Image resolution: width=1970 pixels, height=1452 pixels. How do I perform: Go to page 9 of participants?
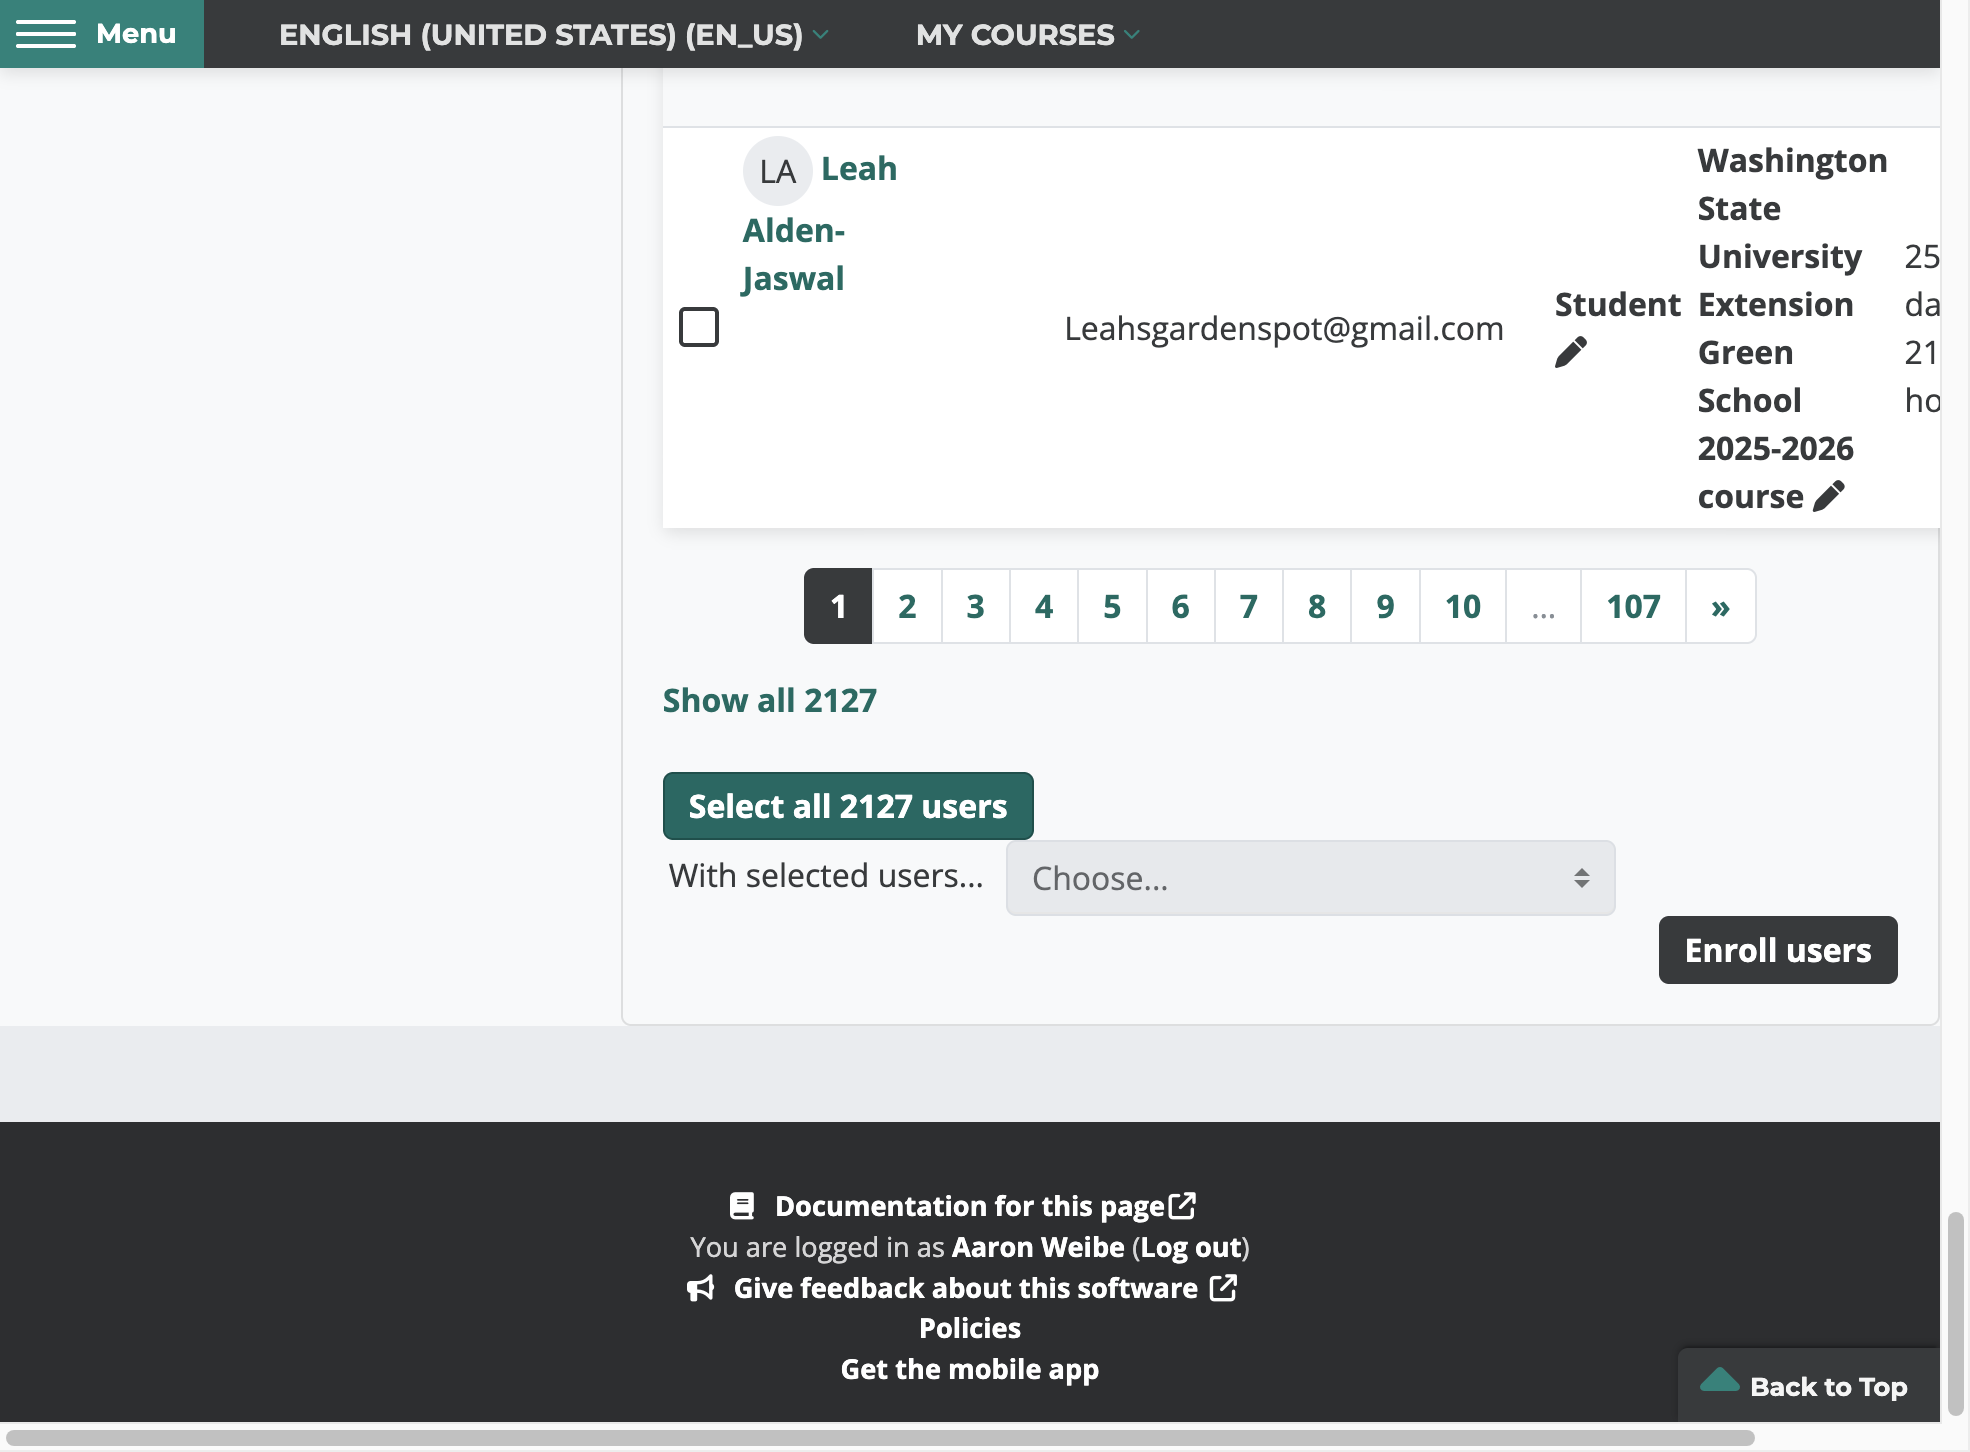[x=1385, y=606]
